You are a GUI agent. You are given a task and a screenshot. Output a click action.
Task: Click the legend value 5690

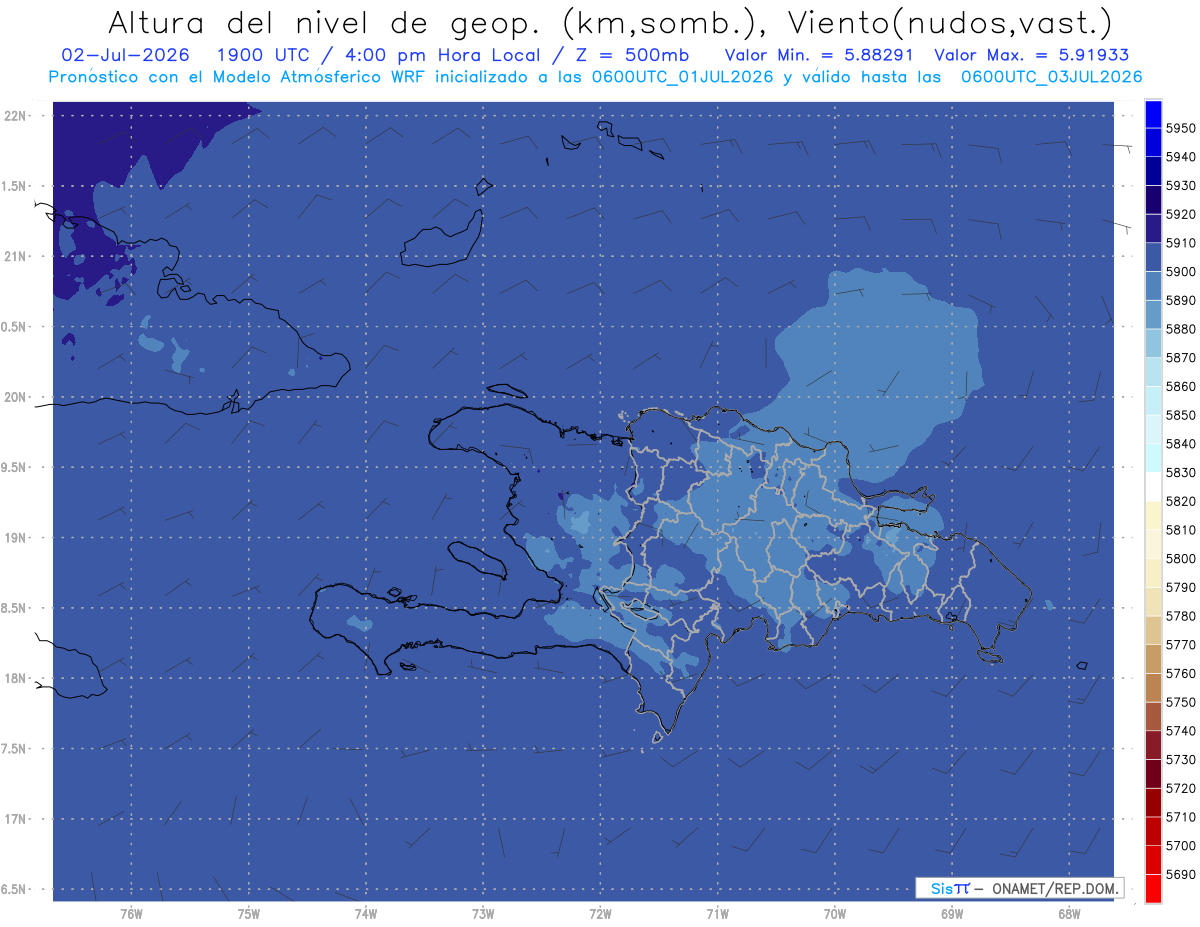pos(1180,873)
